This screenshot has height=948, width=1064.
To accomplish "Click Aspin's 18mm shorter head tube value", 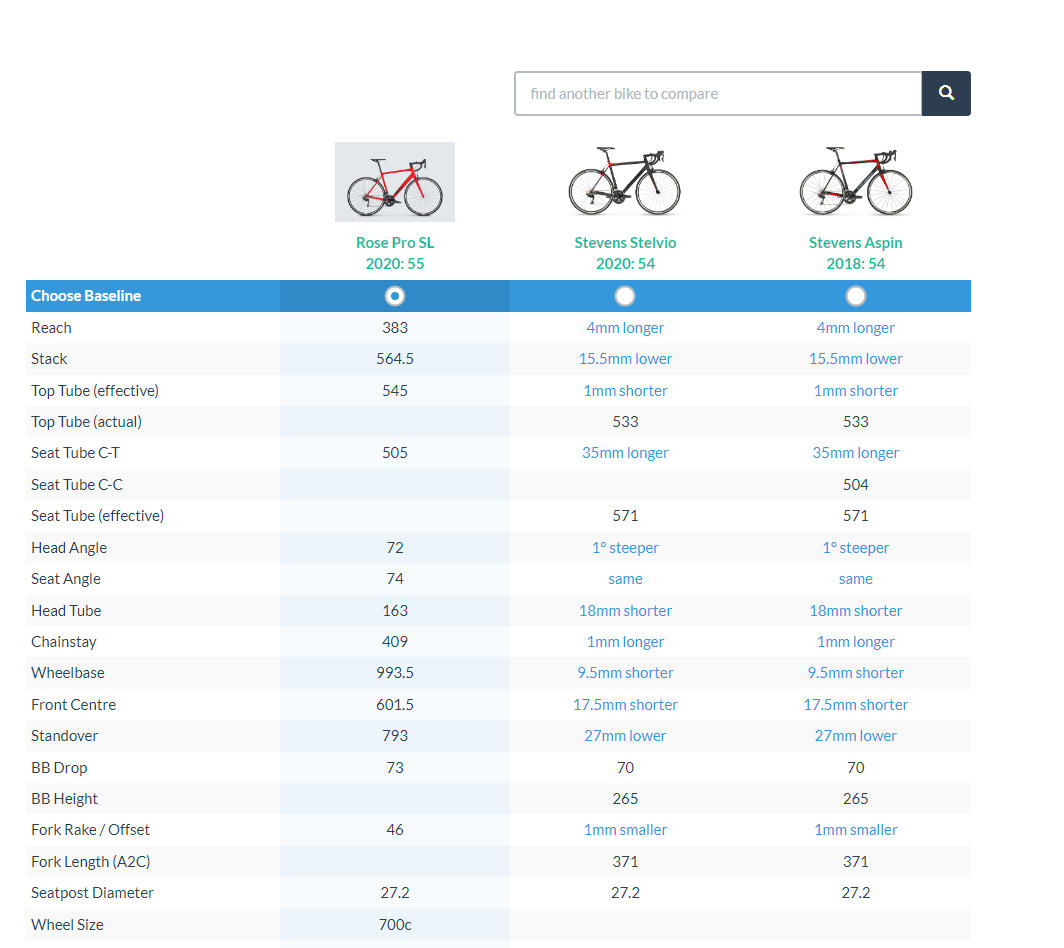I will [x=856, y=611].
